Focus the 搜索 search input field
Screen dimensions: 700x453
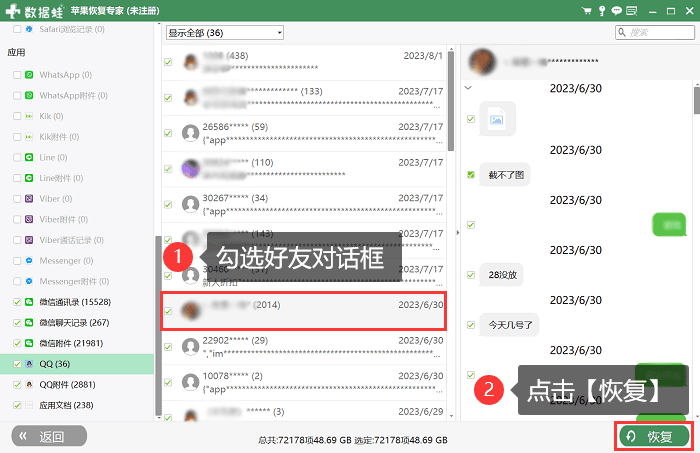(654, 32)
